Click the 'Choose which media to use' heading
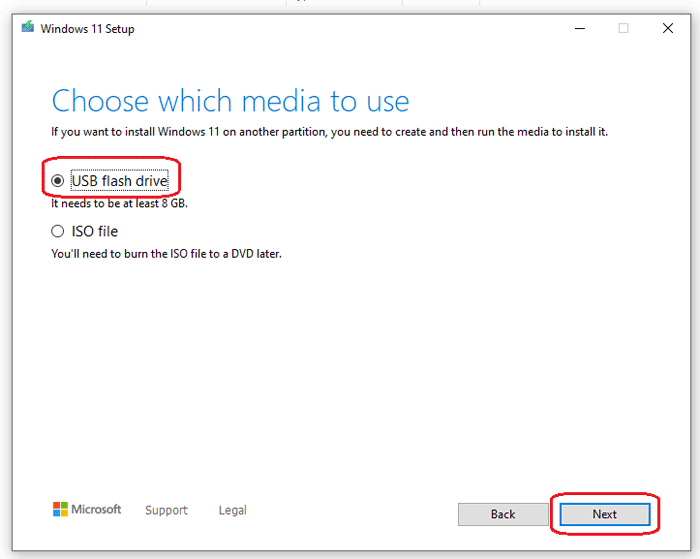700x559 pixels. [230, 101]
